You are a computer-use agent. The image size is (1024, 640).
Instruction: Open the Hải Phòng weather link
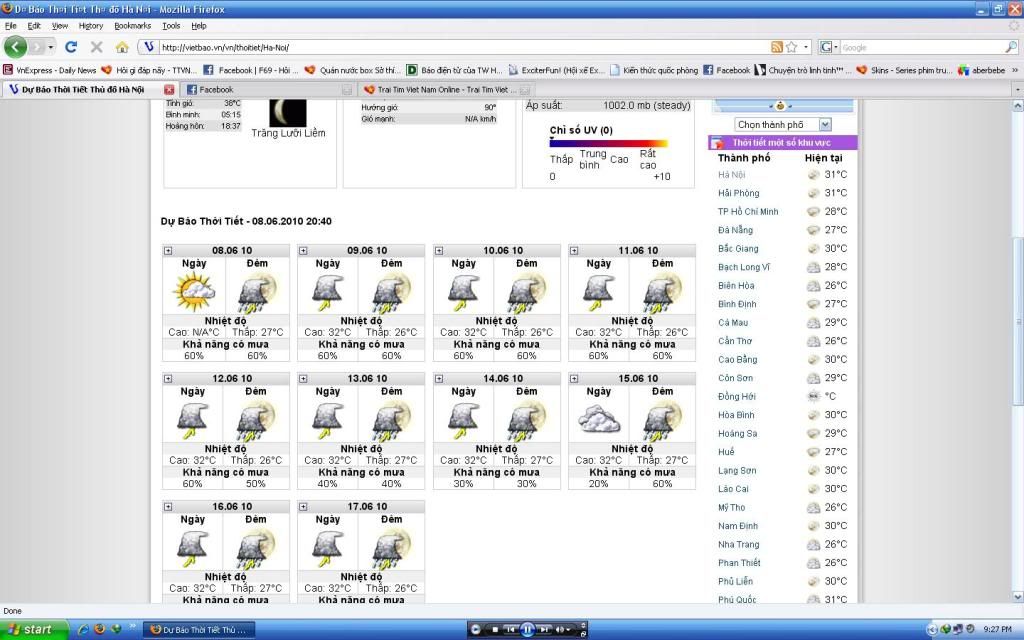coord(739,193)
